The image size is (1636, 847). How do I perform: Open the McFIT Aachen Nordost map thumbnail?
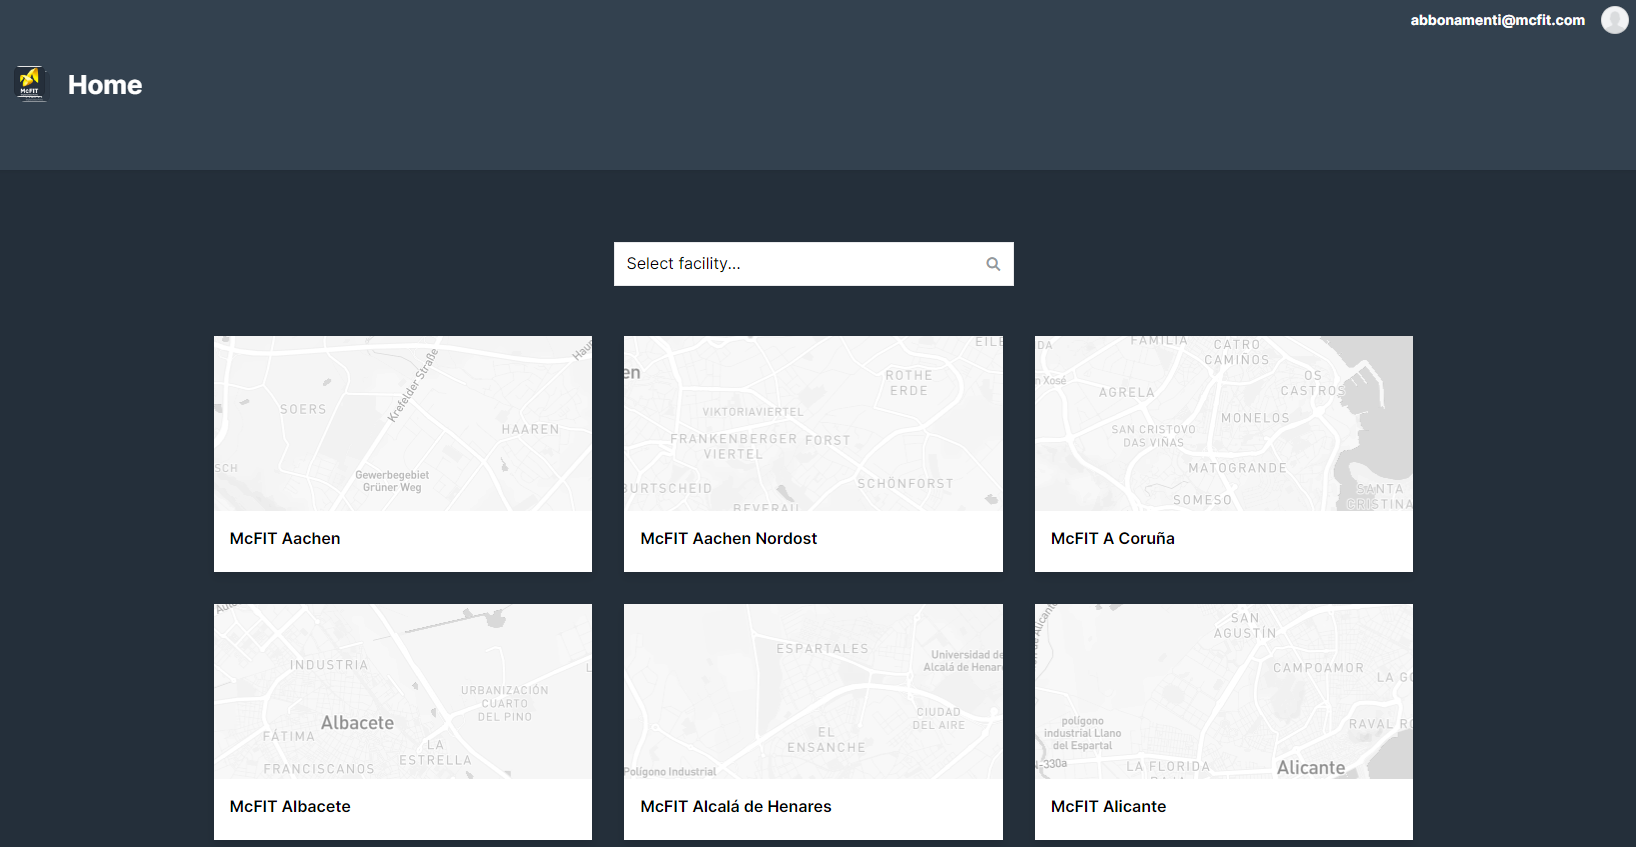tap(813, 423)
